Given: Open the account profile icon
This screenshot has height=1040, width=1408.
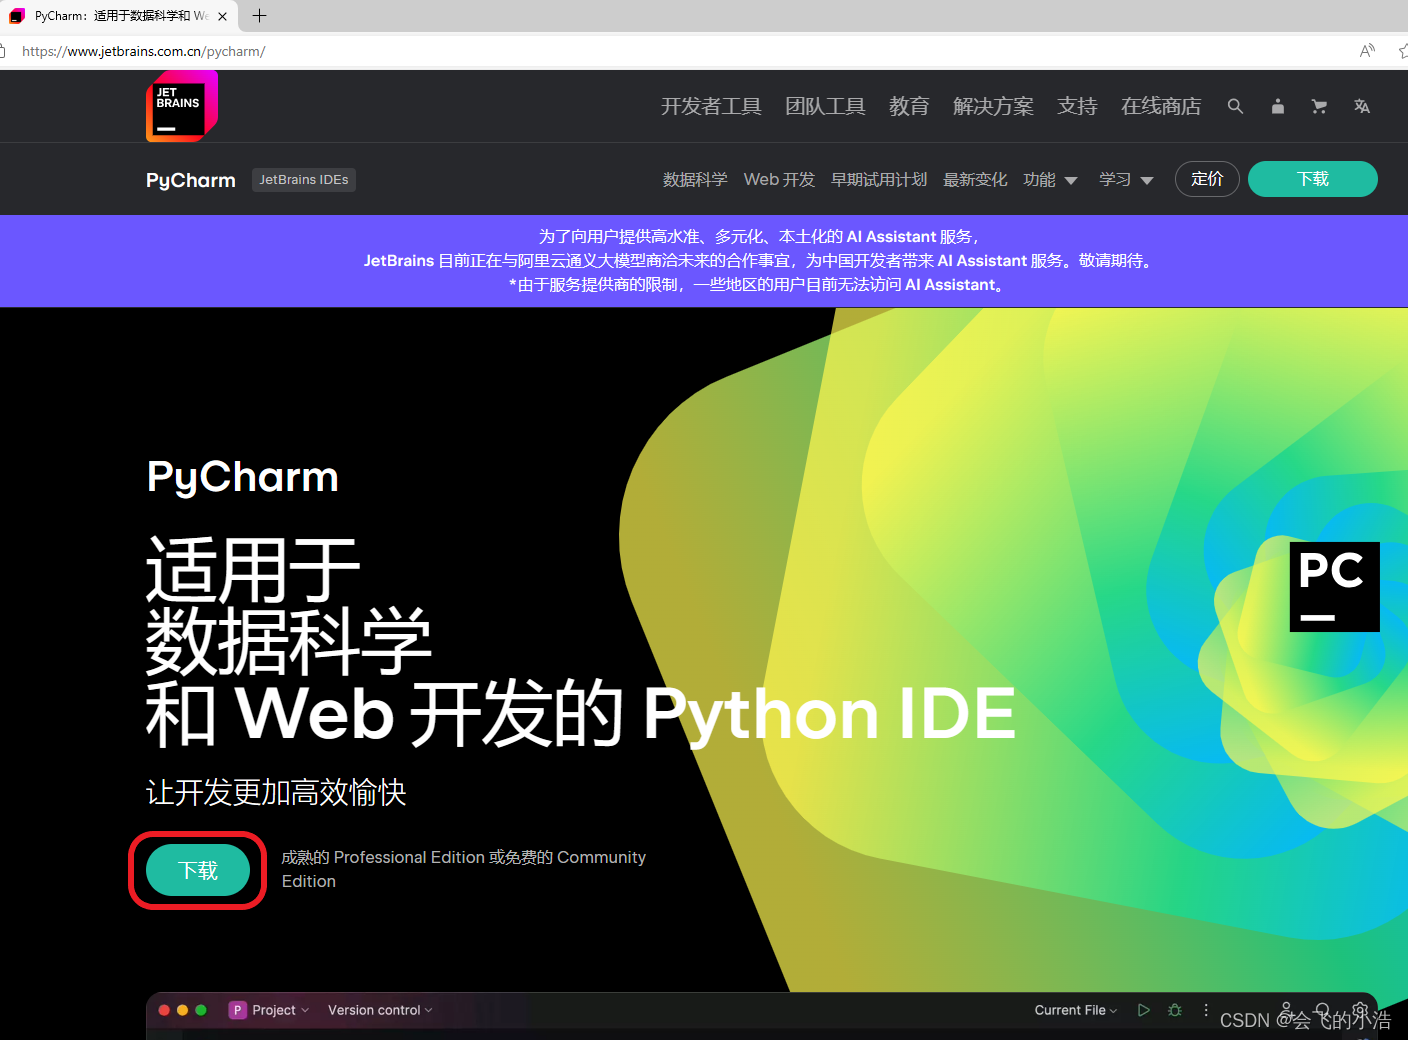Looking at the screenshot, I should point(1277,106).
